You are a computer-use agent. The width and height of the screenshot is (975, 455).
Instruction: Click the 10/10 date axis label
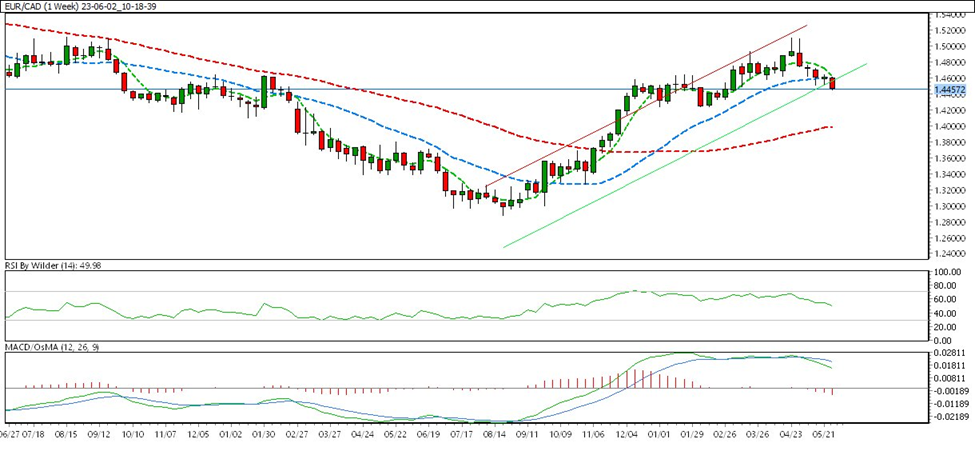click(132, 433)
